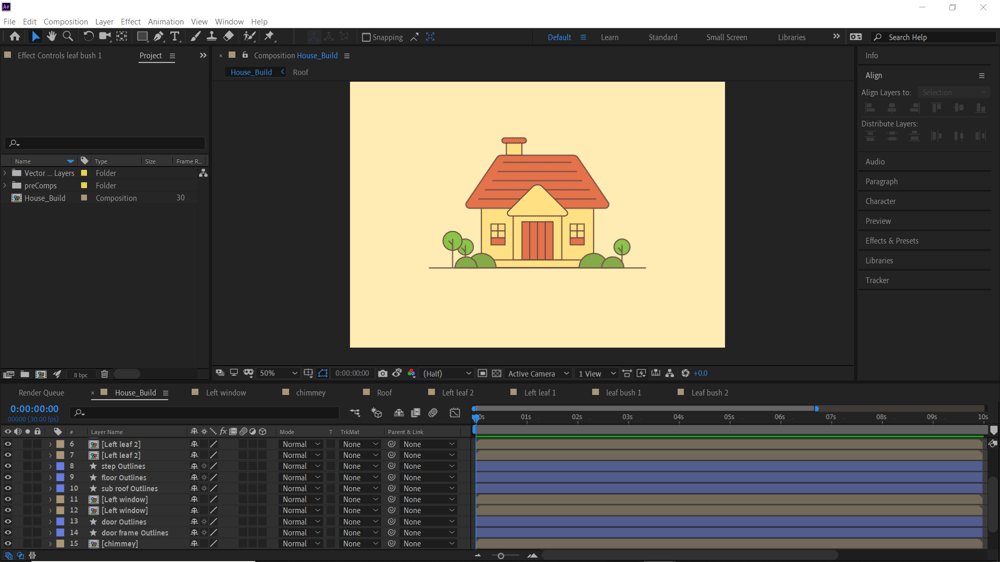Open the Character panel
1000x562 pixels.
tap(880, 201)
